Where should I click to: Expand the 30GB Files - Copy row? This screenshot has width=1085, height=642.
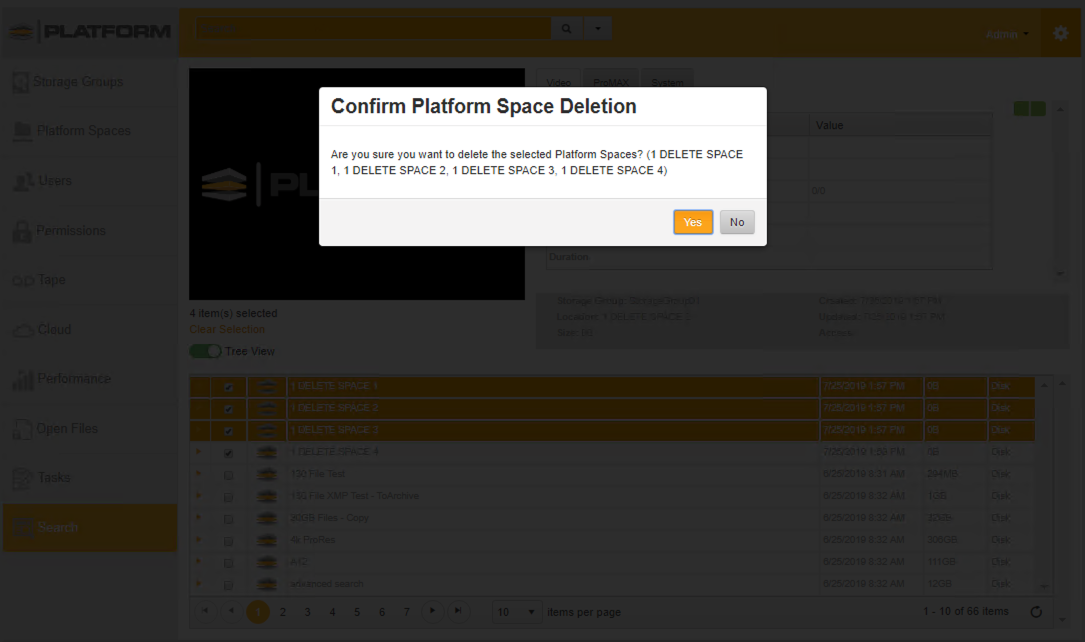point(199,517)
